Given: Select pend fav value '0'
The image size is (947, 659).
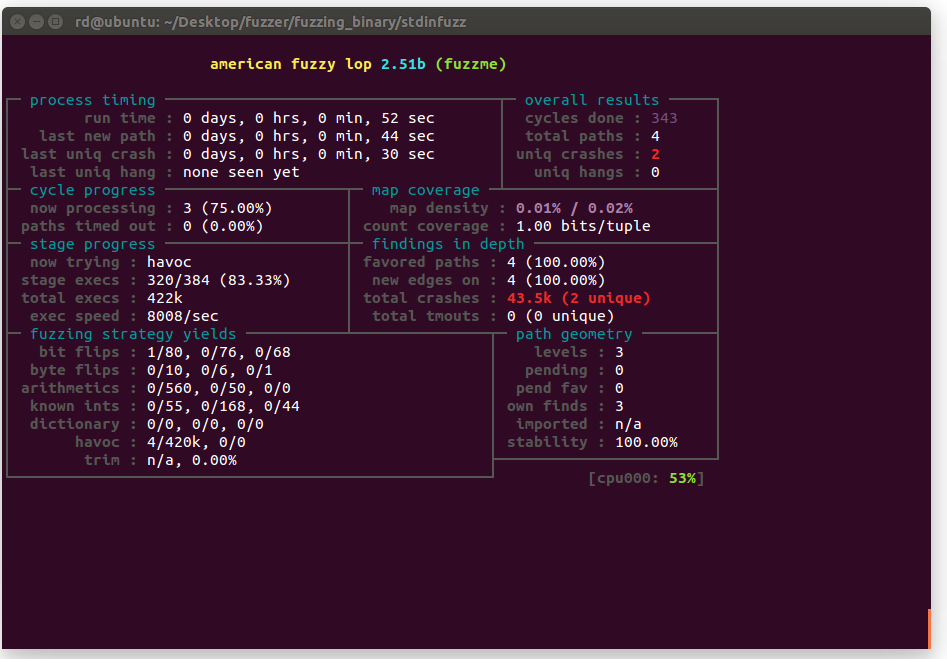Looking at the screenshot, I should (x=619, y=388).
